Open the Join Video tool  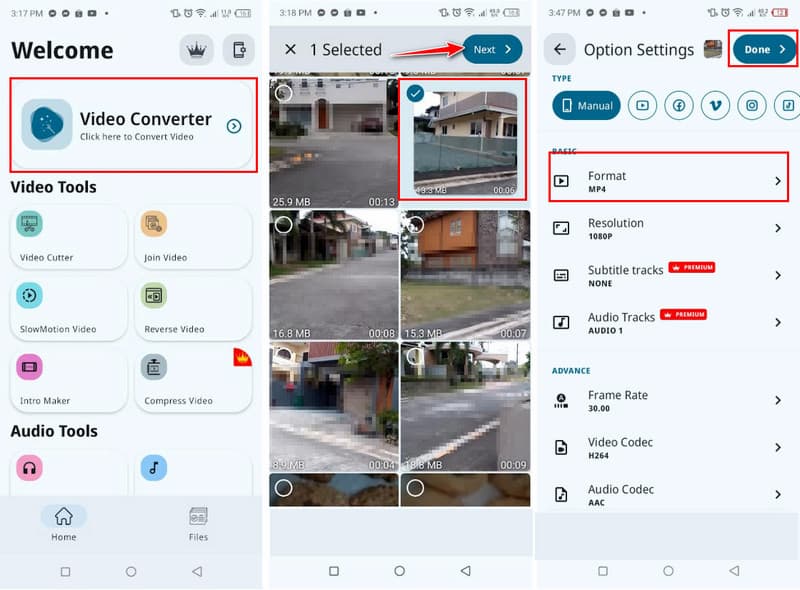(193, 237)
